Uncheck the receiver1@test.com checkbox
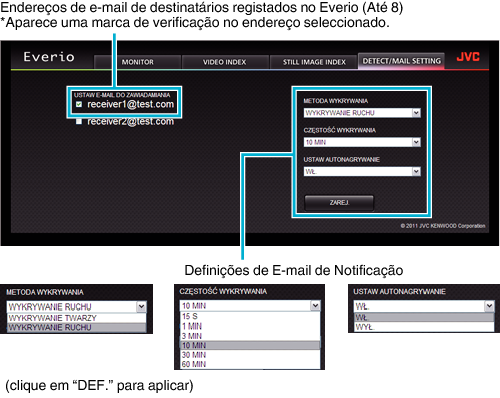The height and width of the screenshot is (398, 500). click(79, 104)
